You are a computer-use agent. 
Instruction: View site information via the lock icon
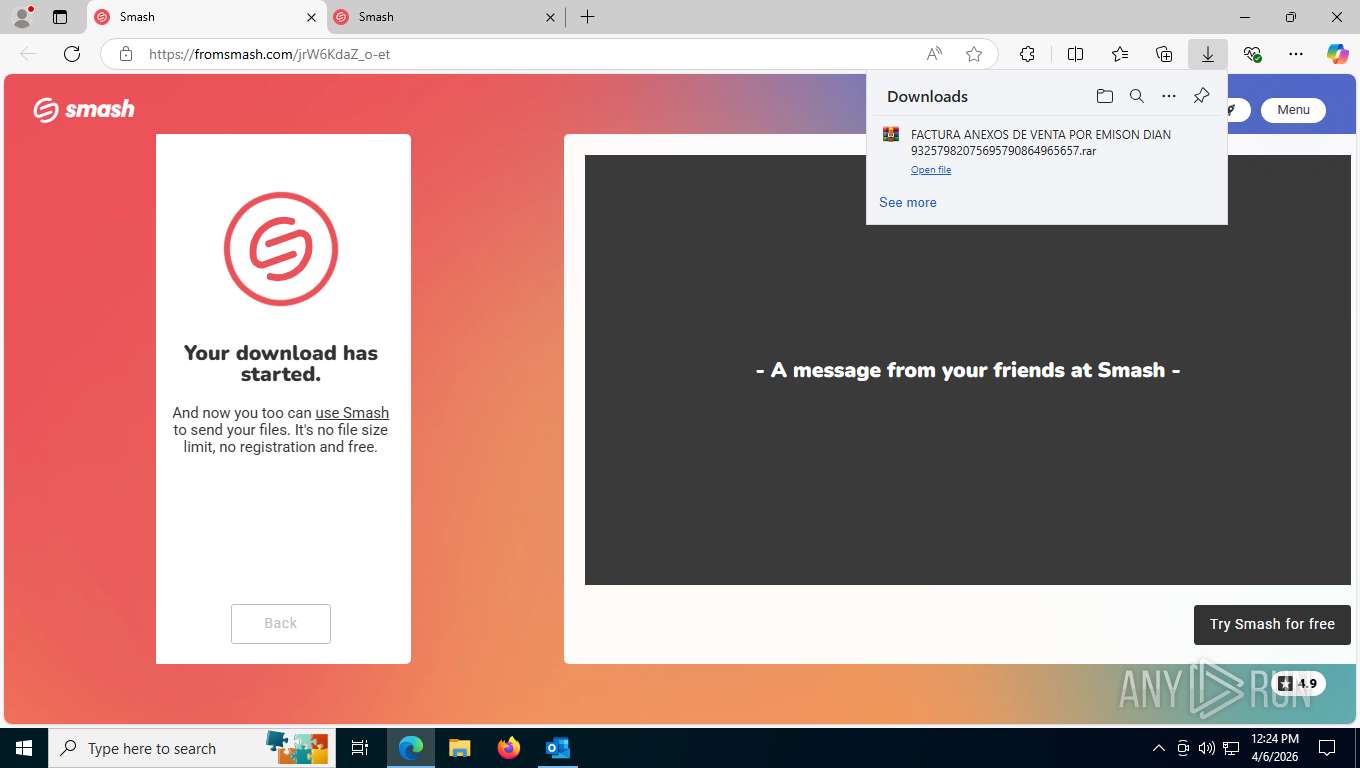pos(126,54)
